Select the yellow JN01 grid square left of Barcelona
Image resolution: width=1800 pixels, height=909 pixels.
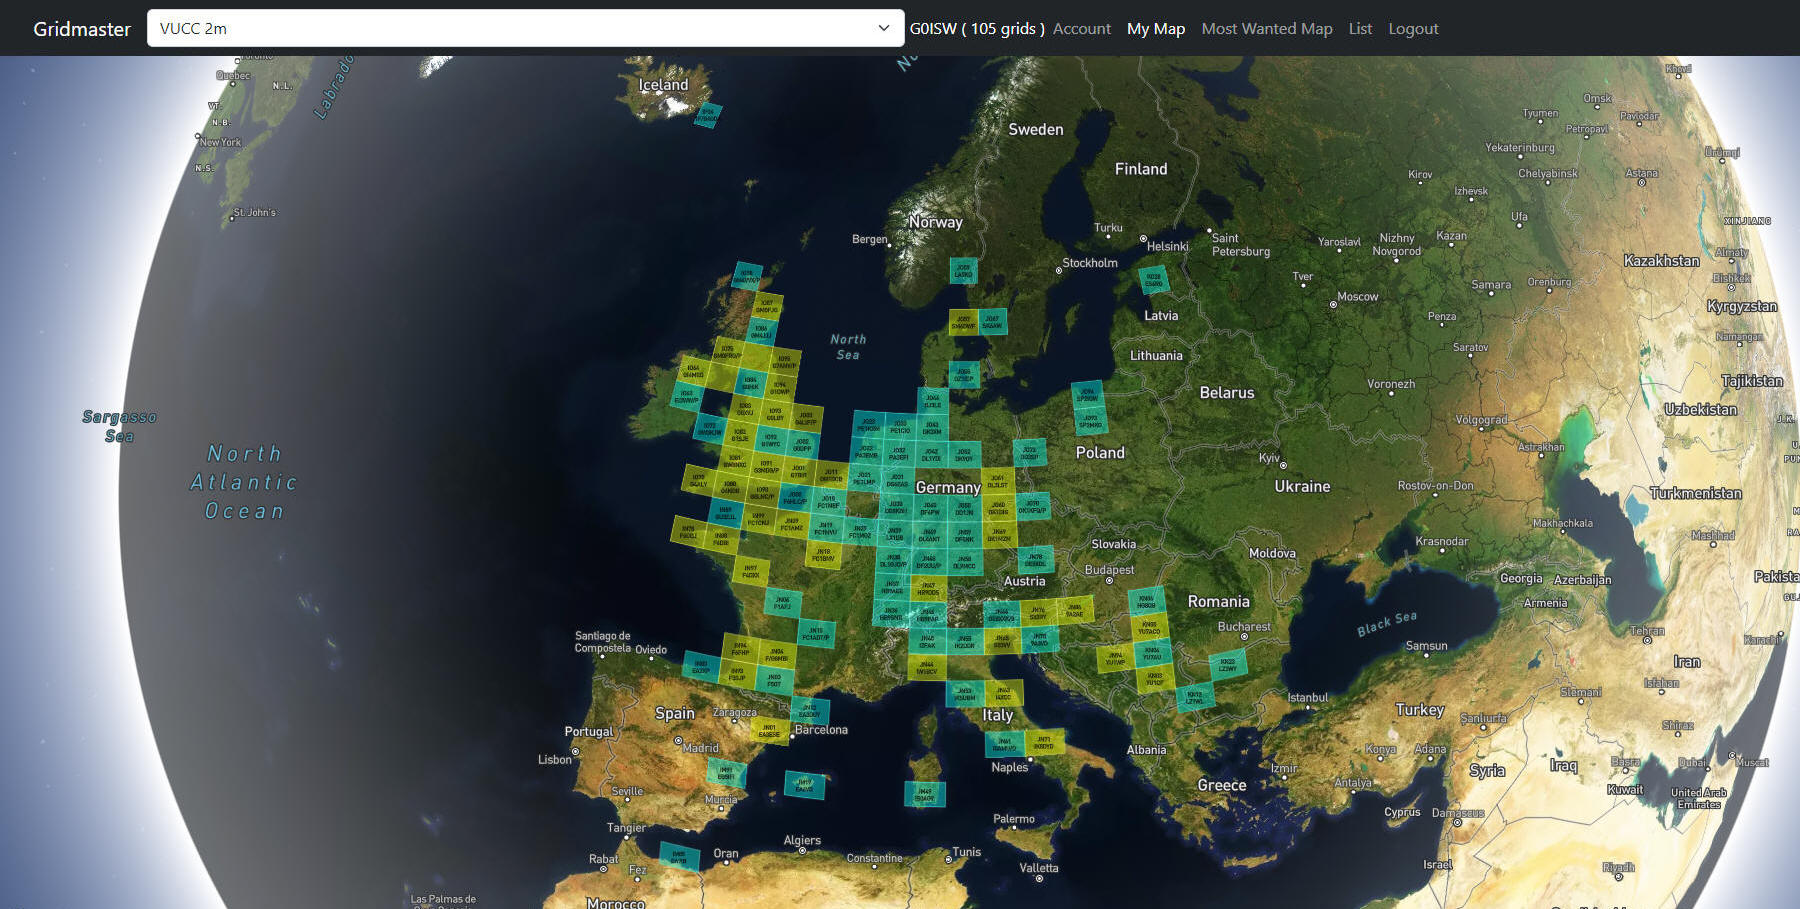[769, 731]
